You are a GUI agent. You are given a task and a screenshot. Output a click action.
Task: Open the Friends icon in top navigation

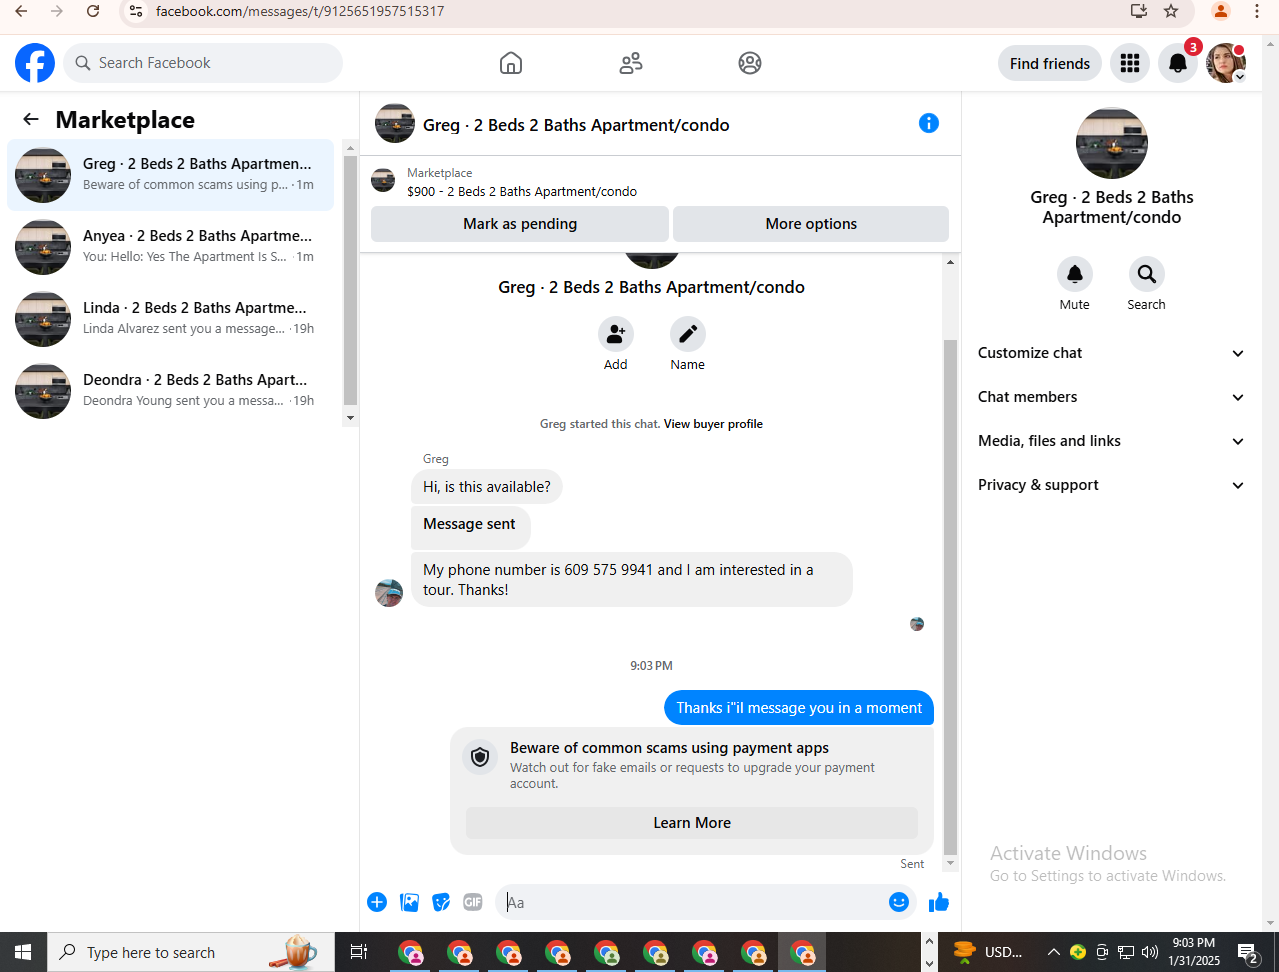click(x=631, y=63)
